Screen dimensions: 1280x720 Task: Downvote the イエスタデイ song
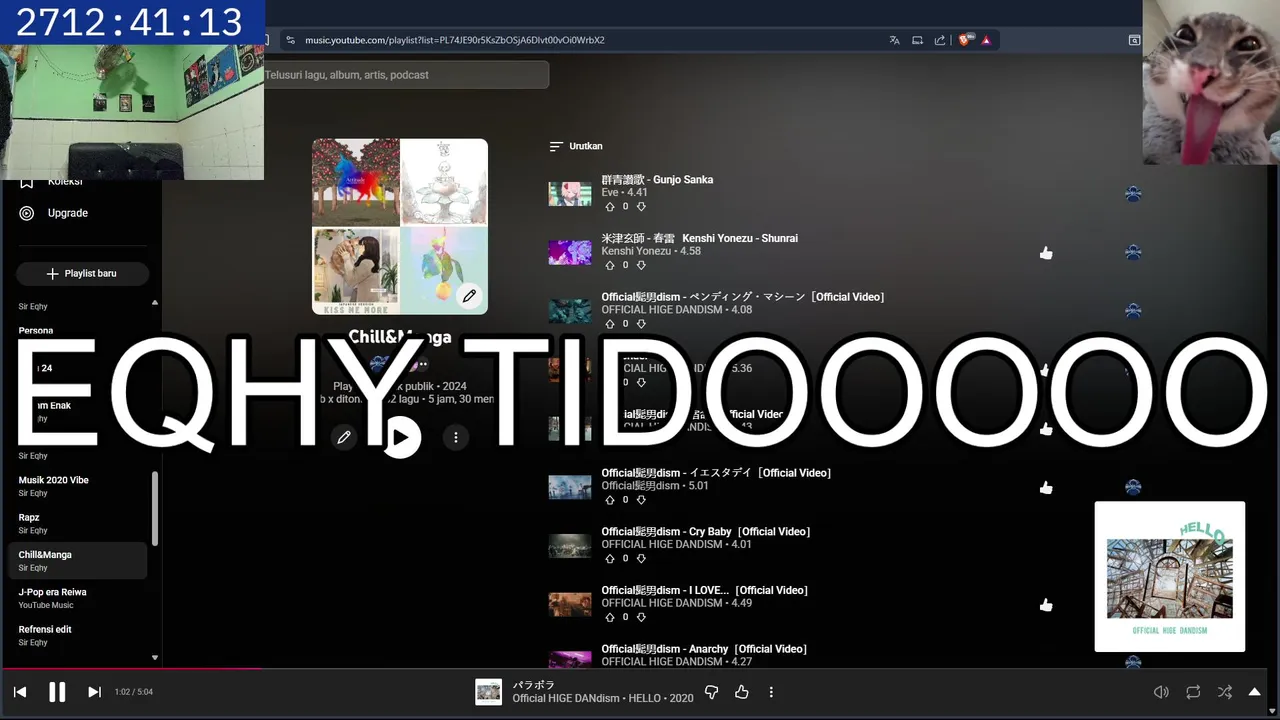click(641, 500)
